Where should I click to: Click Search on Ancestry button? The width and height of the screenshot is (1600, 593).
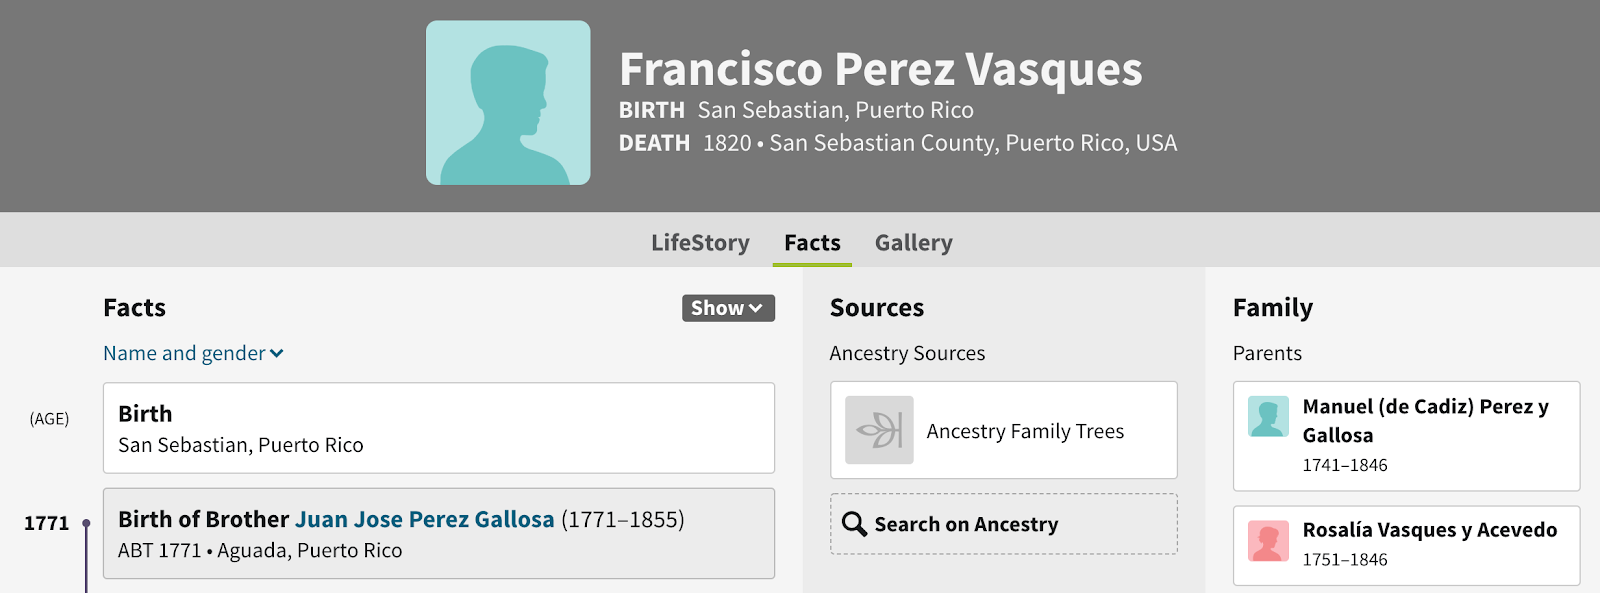tap(1003, 524)
